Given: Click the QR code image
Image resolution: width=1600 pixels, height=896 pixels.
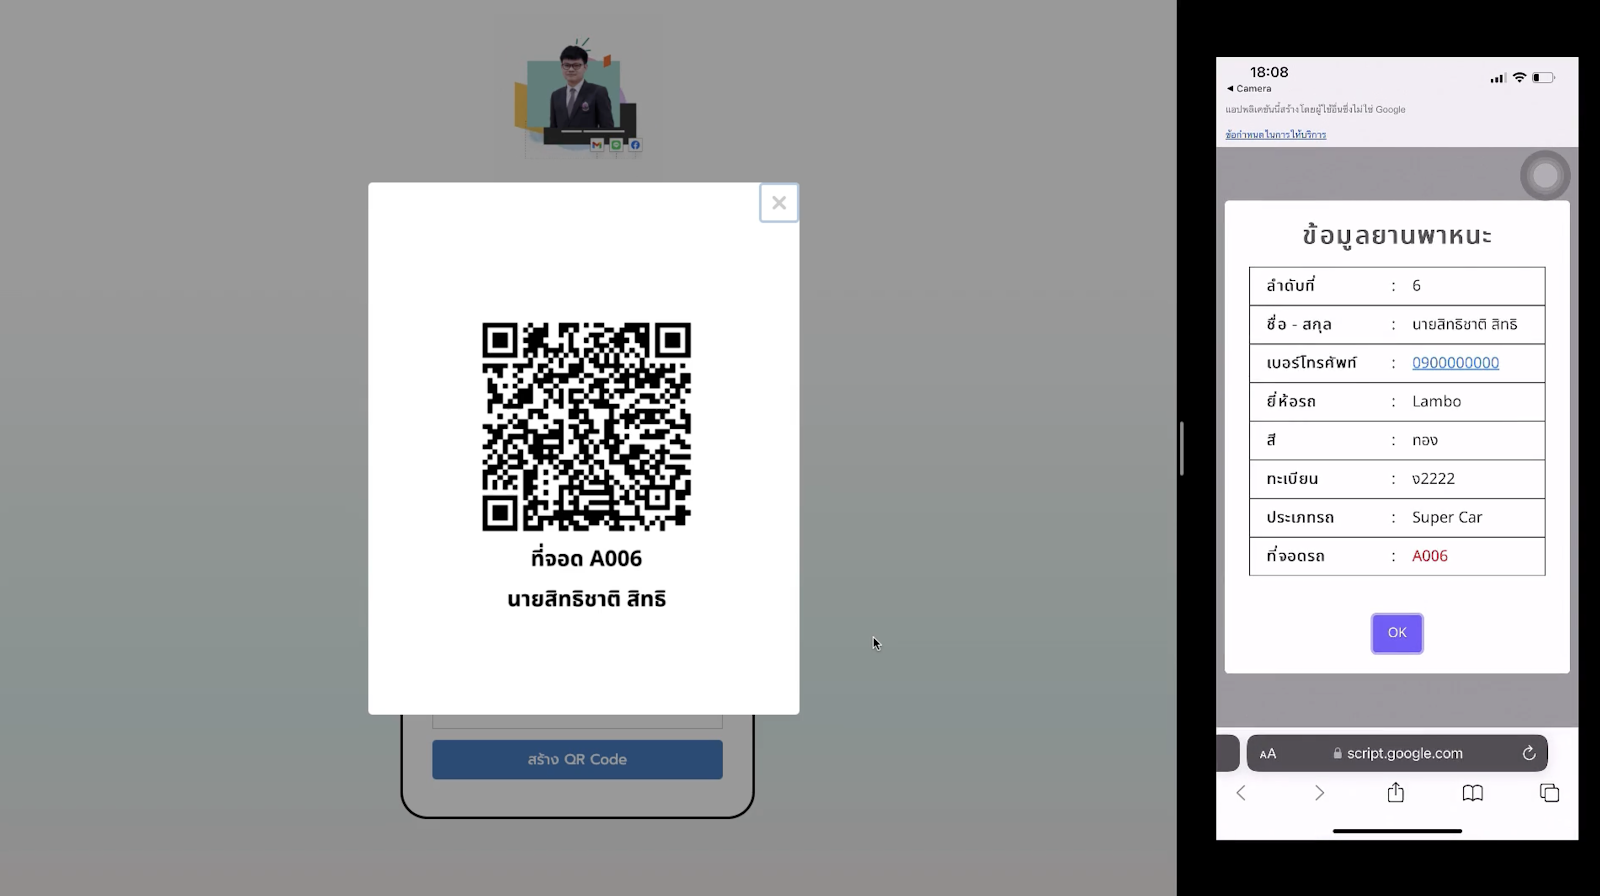Looking at the screenshot, I should [586, 426].
